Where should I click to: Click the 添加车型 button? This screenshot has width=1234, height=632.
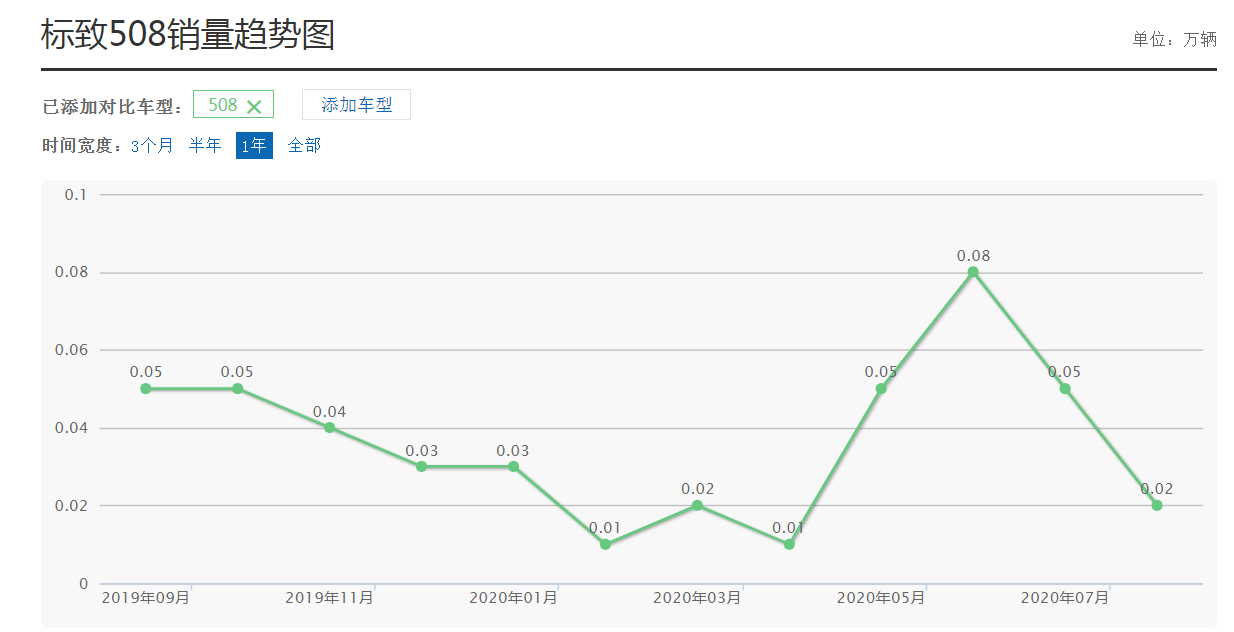(x=356, y=105)
